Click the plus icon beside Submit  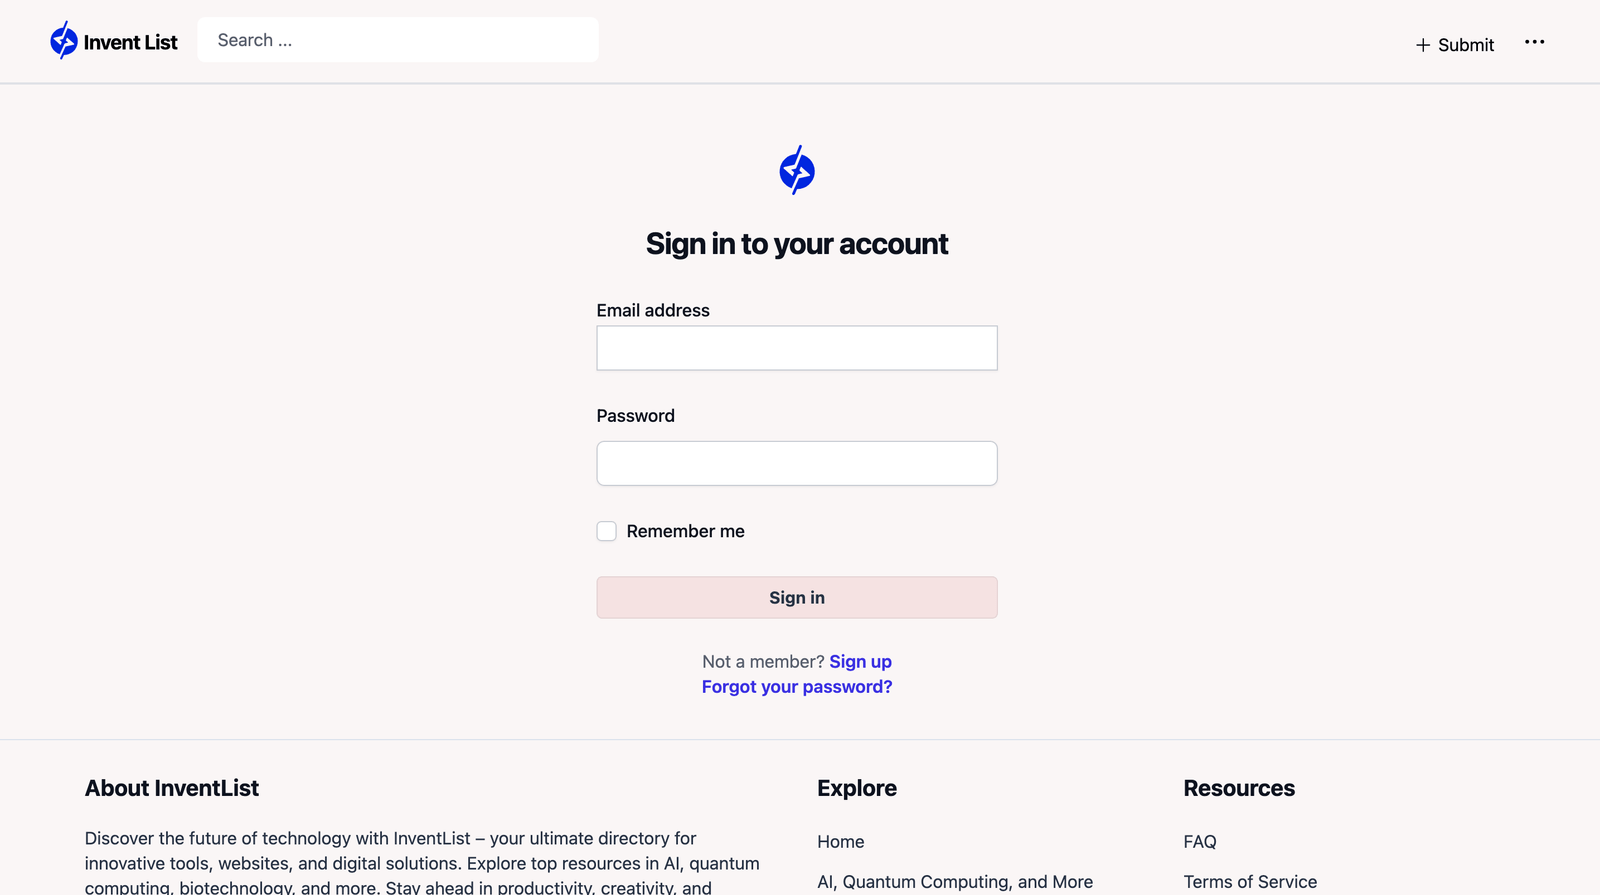[x=1423, y=45]
